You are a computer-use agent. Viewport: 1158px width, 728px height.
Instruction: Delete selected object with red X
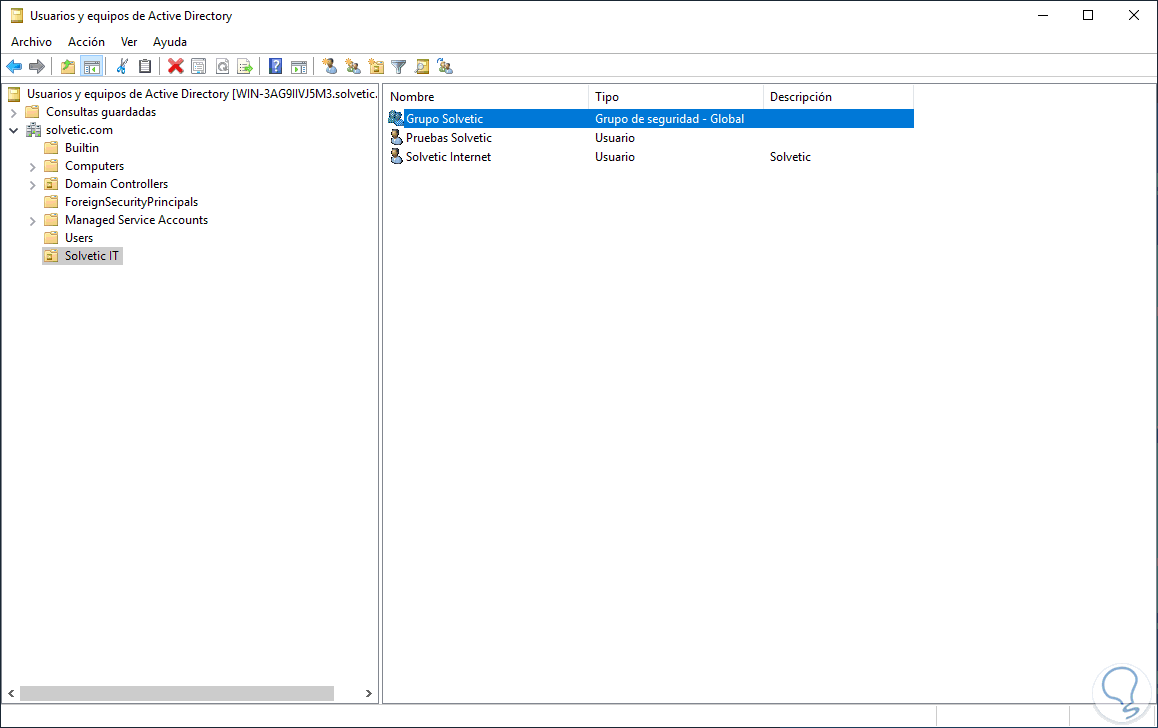(x=176, y=66)
